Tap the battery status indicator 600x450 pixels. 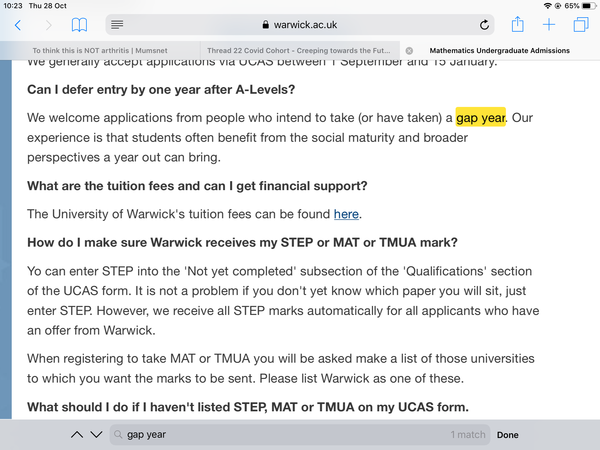[589, 6]
